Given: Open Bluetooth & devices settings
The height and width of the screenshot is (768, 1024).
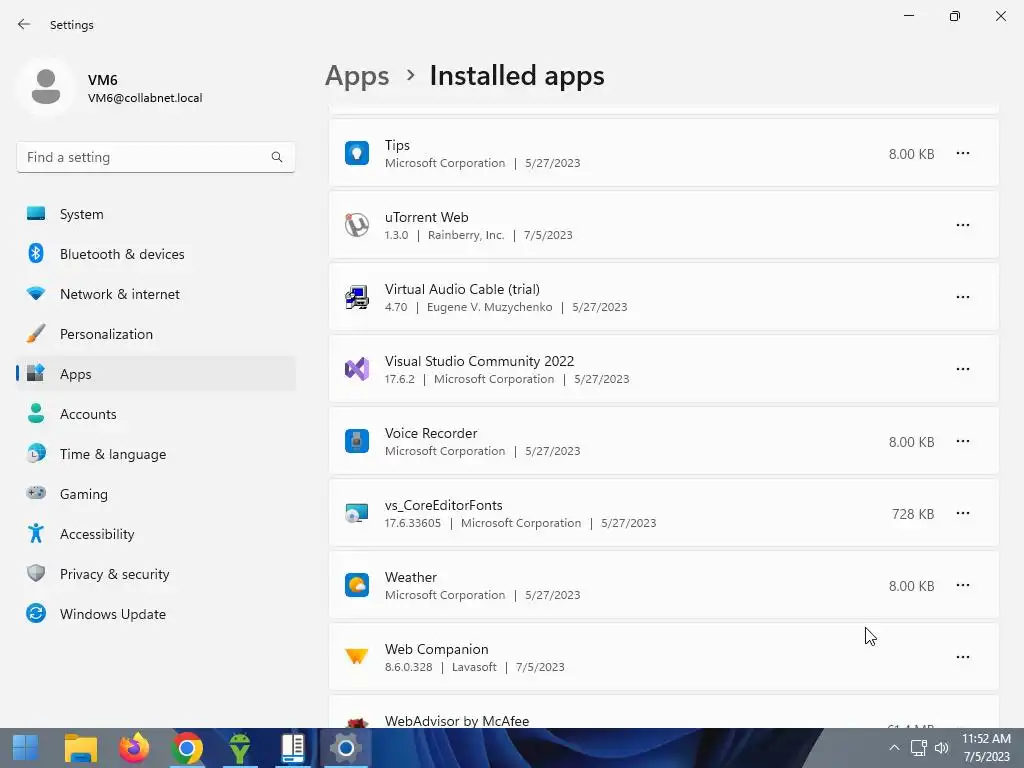Looking at the screenshot, I should pyautogui.click(x=156, y=254).
